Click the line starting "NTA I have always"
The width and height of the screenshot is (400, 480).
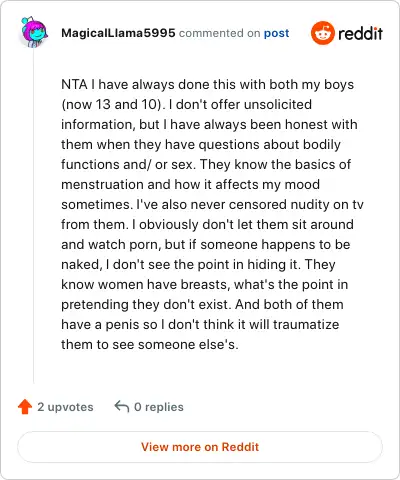click(x=207, y=85)
